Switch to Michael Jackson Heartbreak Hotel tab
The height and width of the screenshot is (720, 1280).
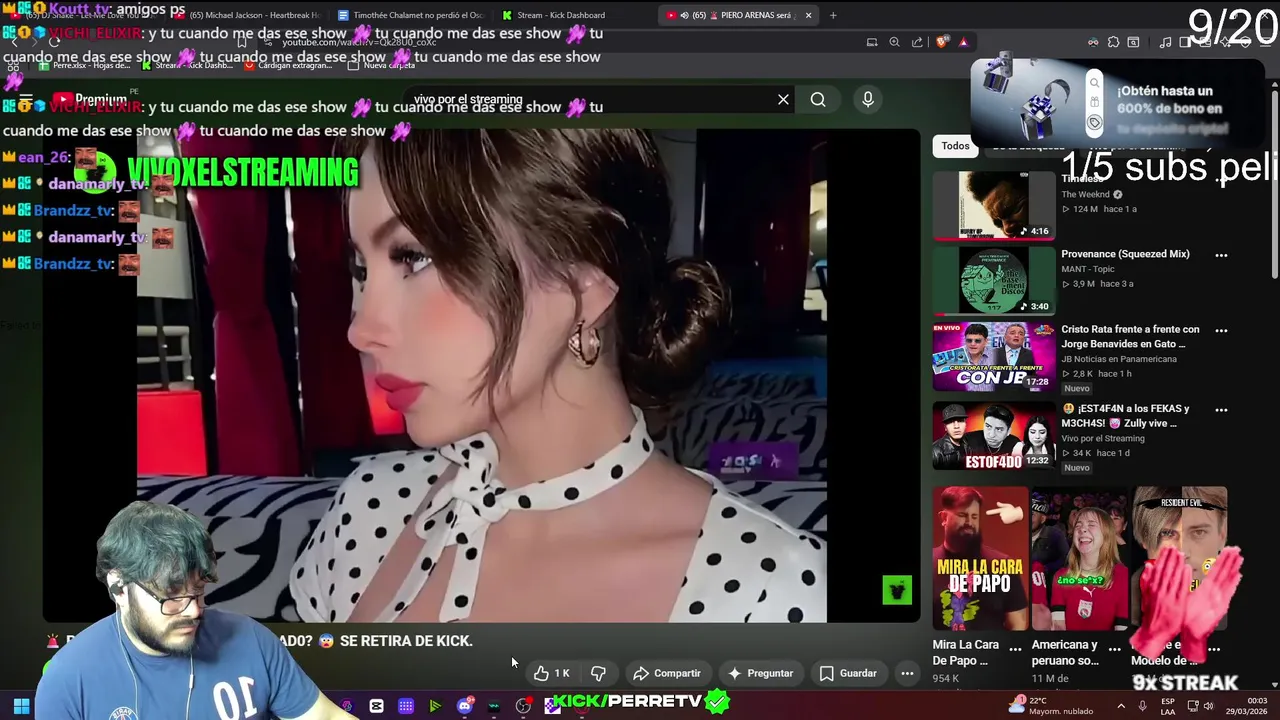pos(245,15)
